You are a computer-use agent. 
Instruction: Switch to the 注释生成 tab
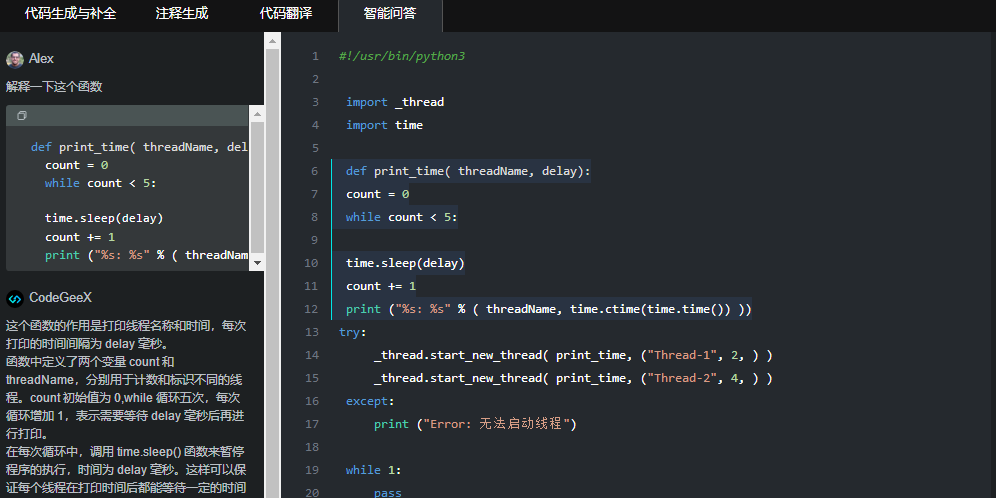pos(182,14)
